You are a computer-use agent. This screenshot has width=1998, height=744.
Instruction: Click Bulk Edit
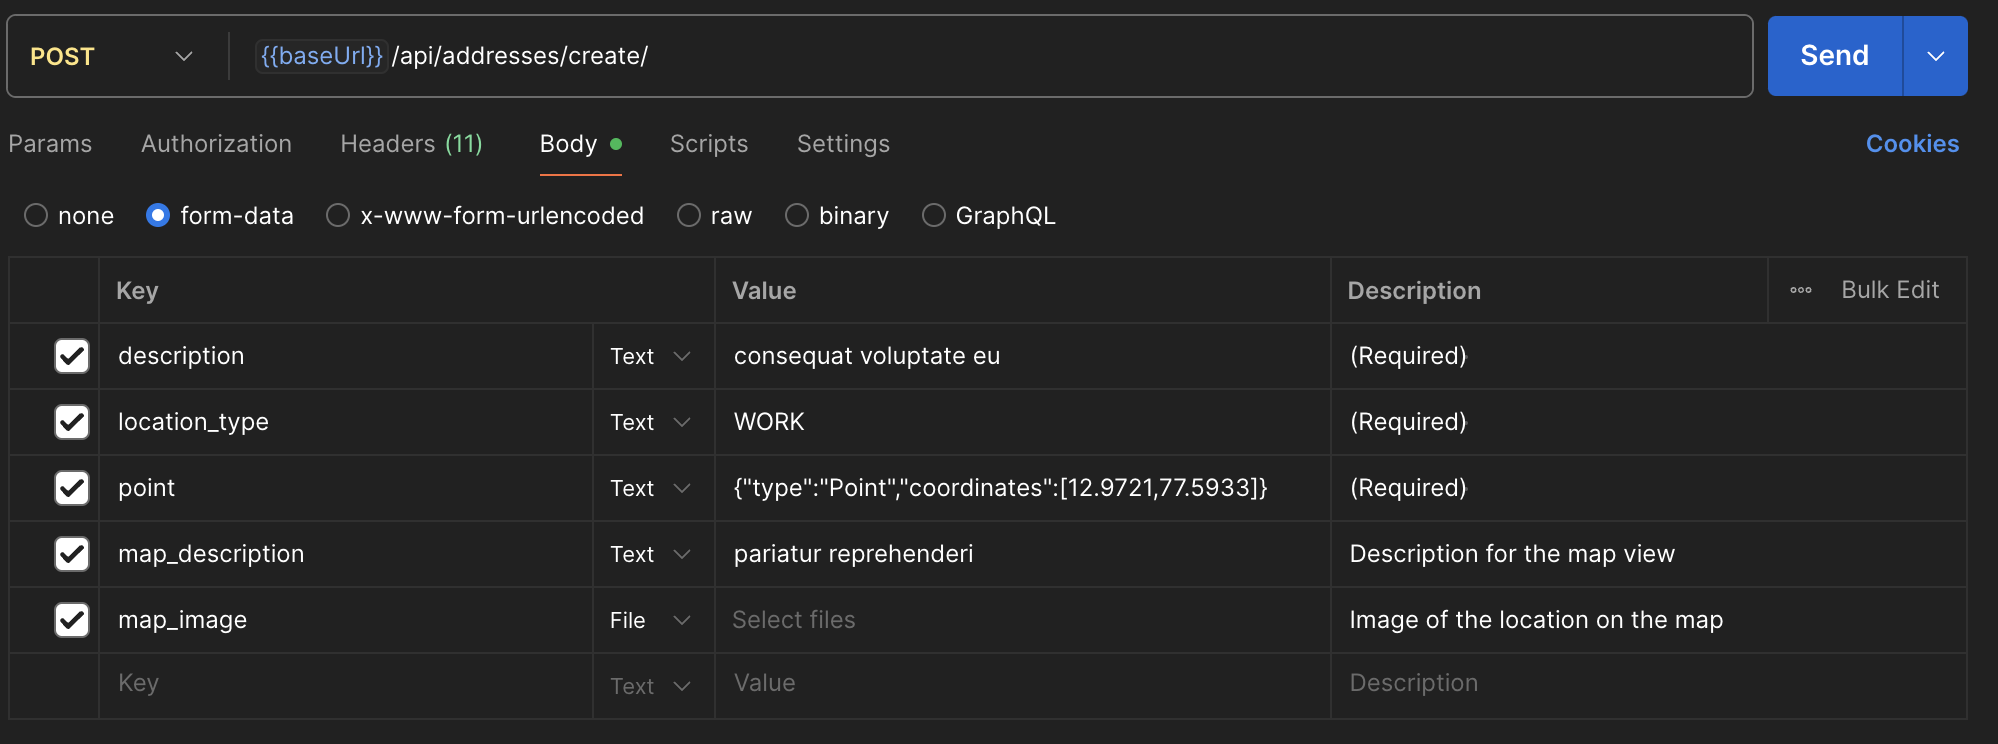1889,290
